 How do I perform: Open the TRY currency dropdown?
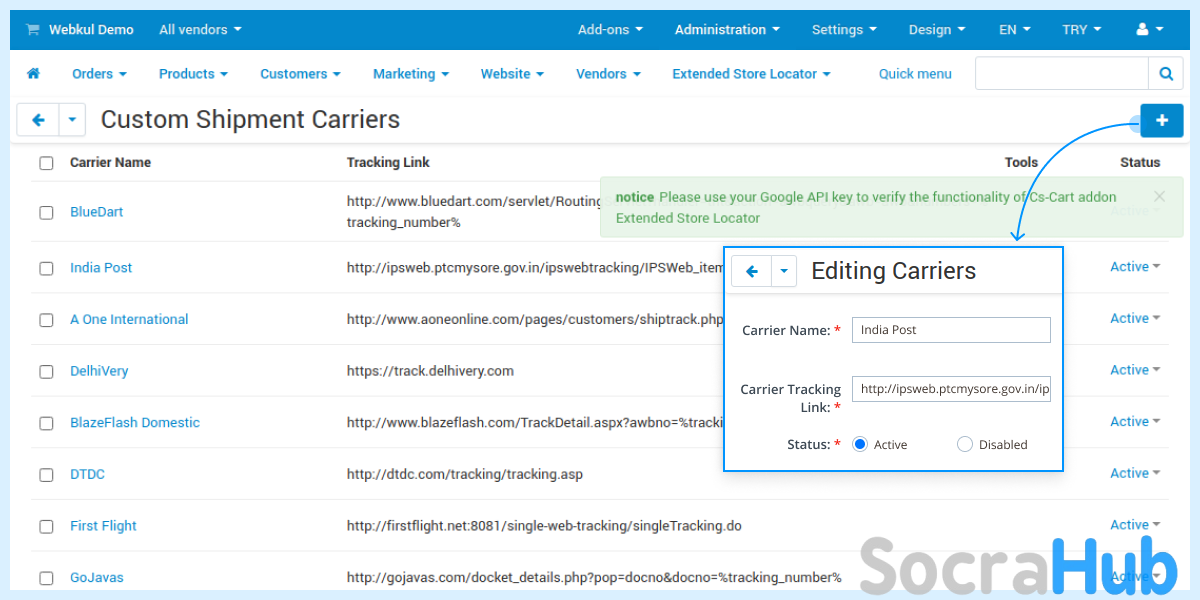(x=1082, y=30)
